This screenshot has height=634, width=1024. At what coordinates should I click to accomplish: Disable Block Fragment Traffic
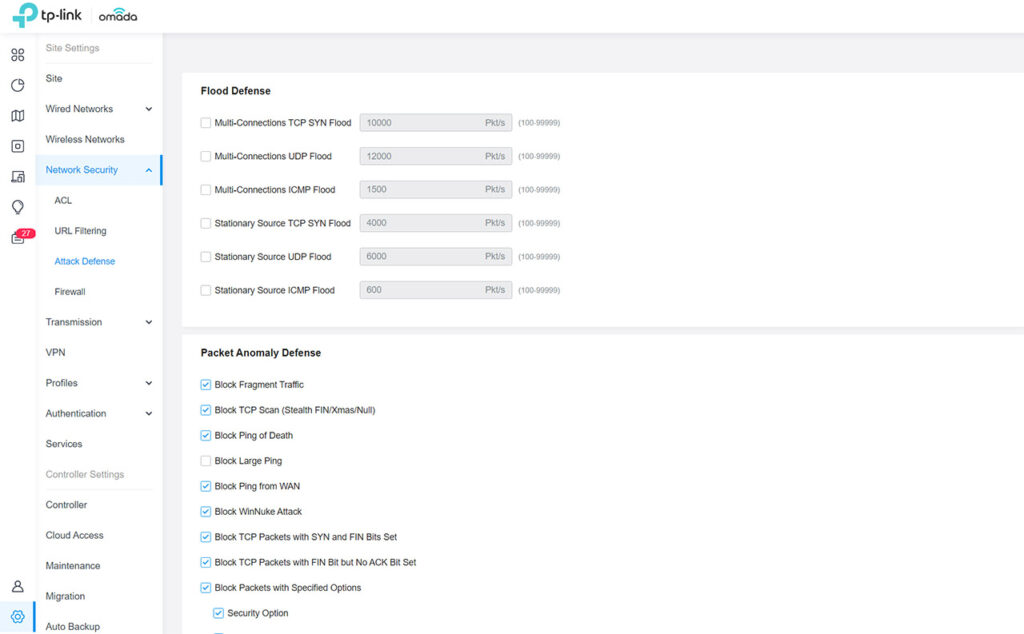pyautogui.click(x=206, y=384)
